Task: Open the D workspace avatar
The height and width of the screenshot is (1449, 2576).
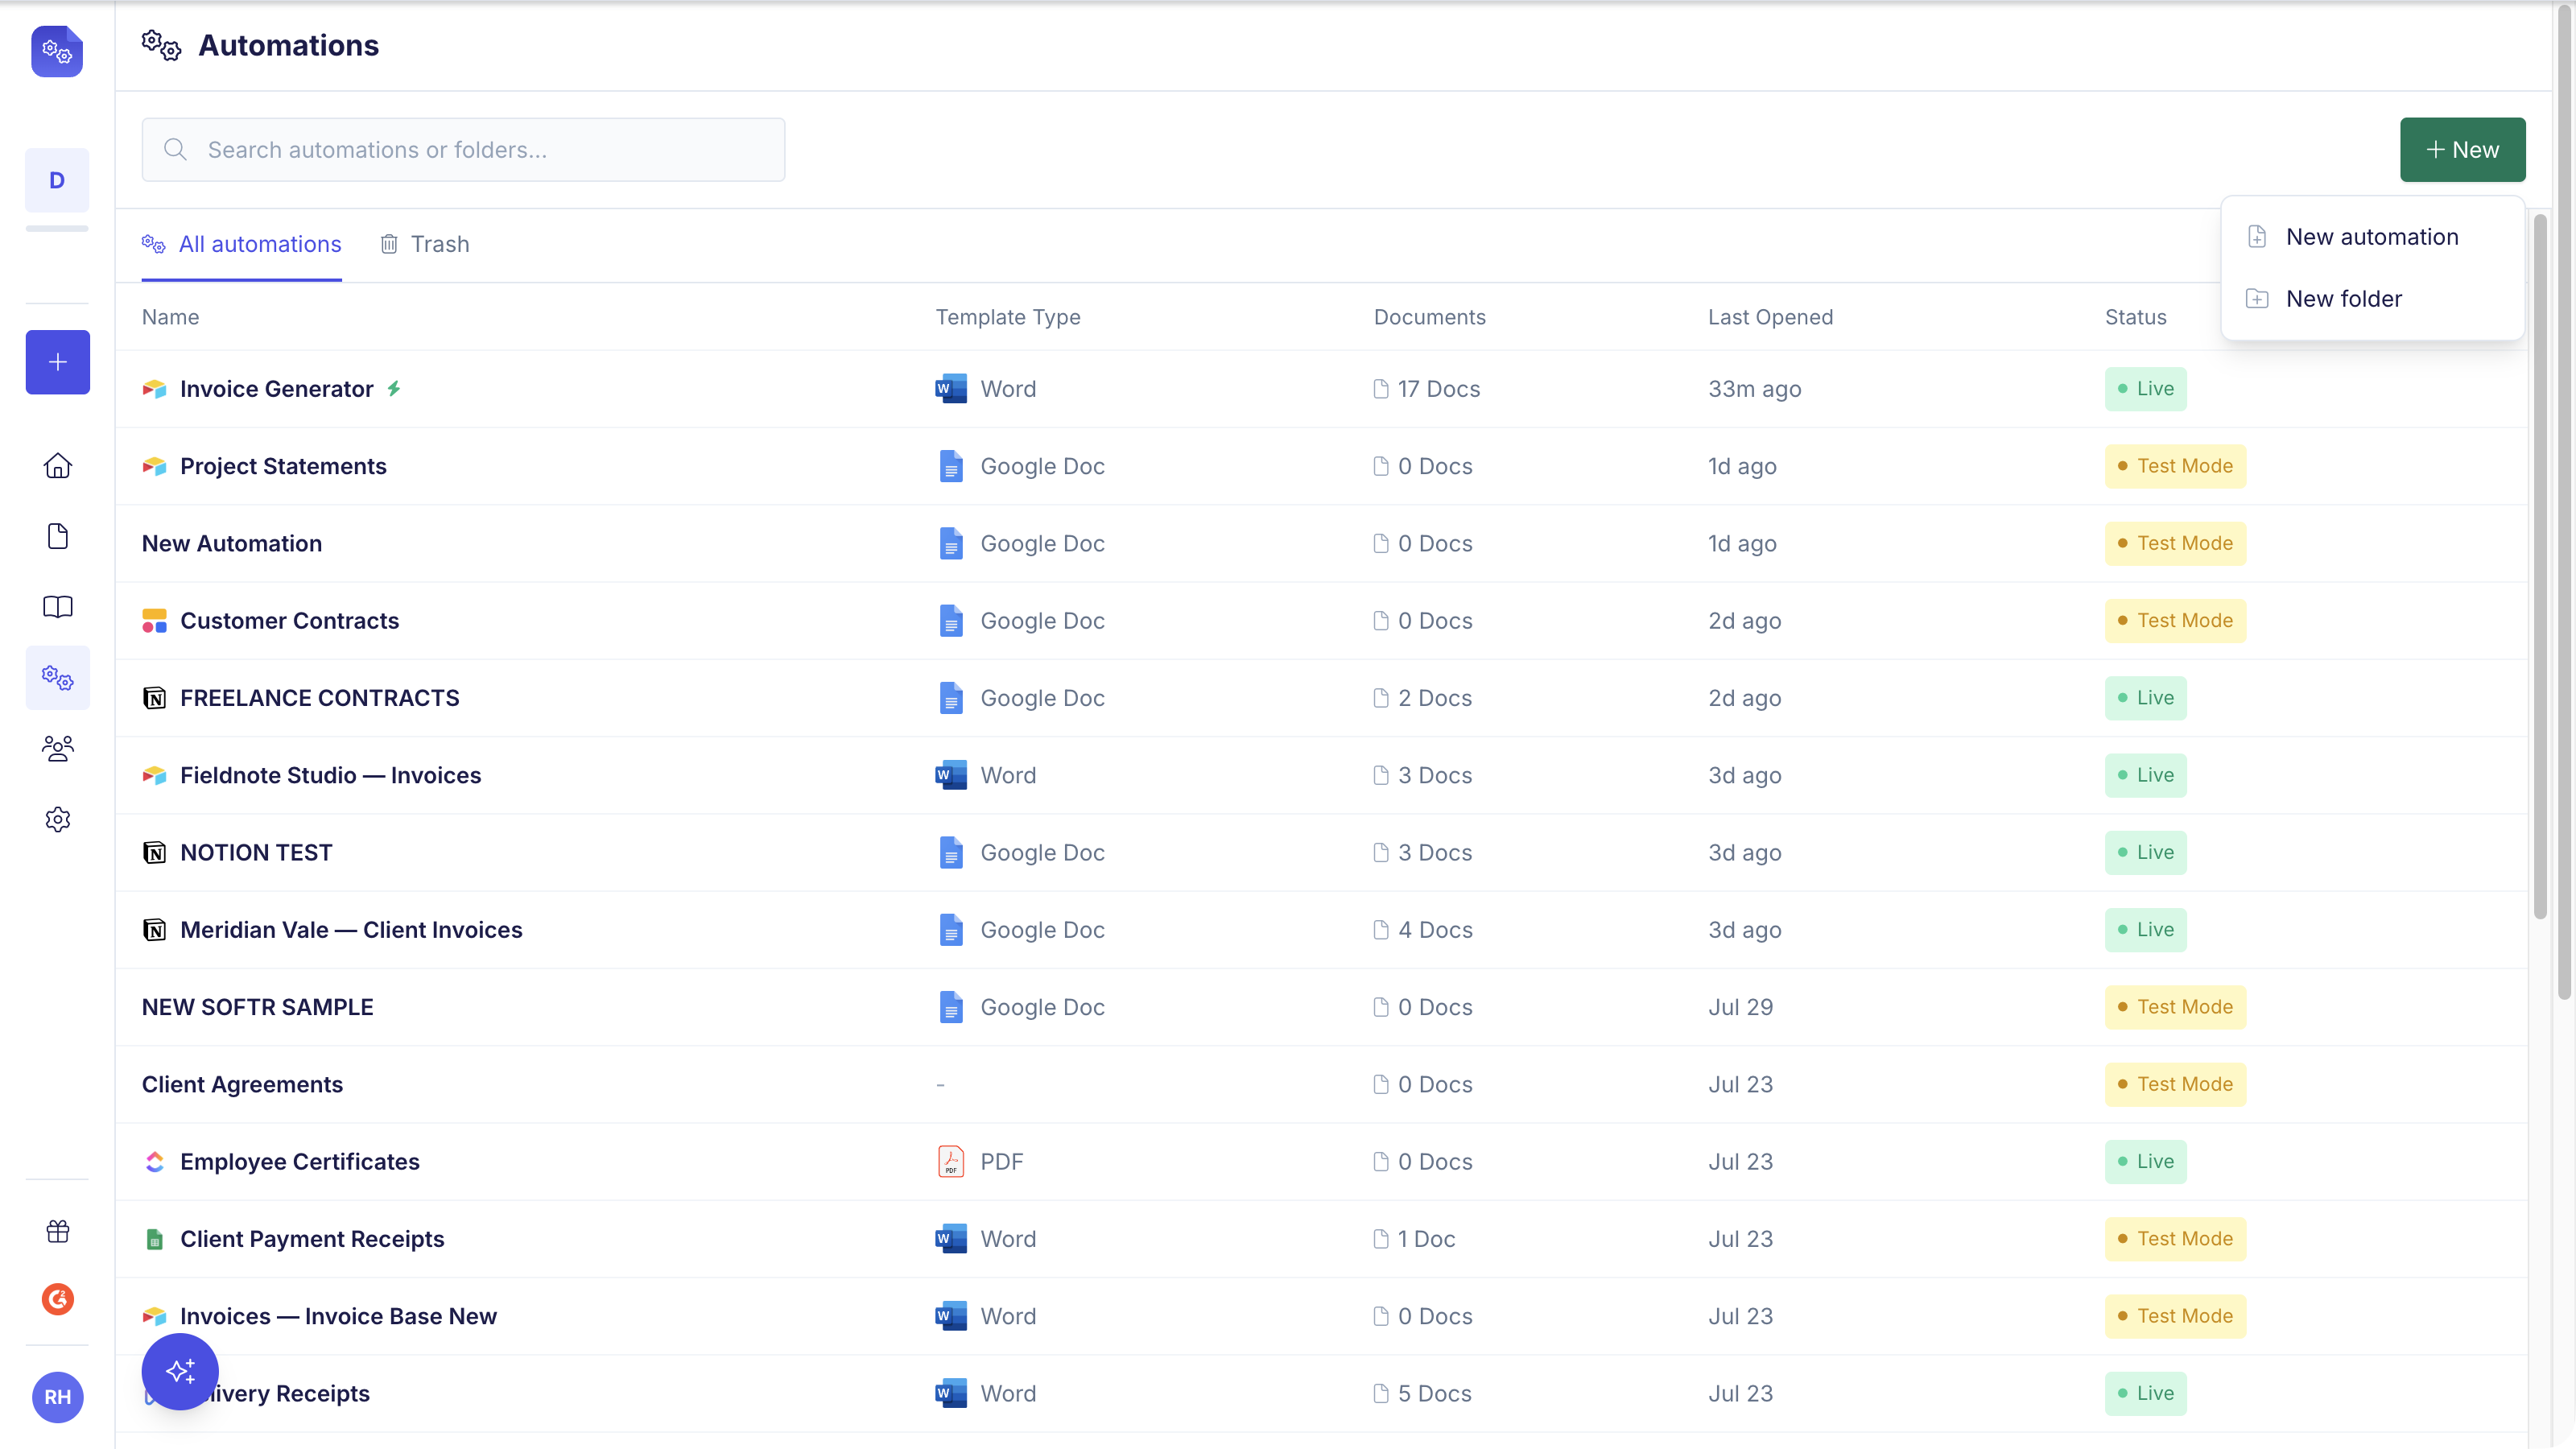Action: pos(57,180)
